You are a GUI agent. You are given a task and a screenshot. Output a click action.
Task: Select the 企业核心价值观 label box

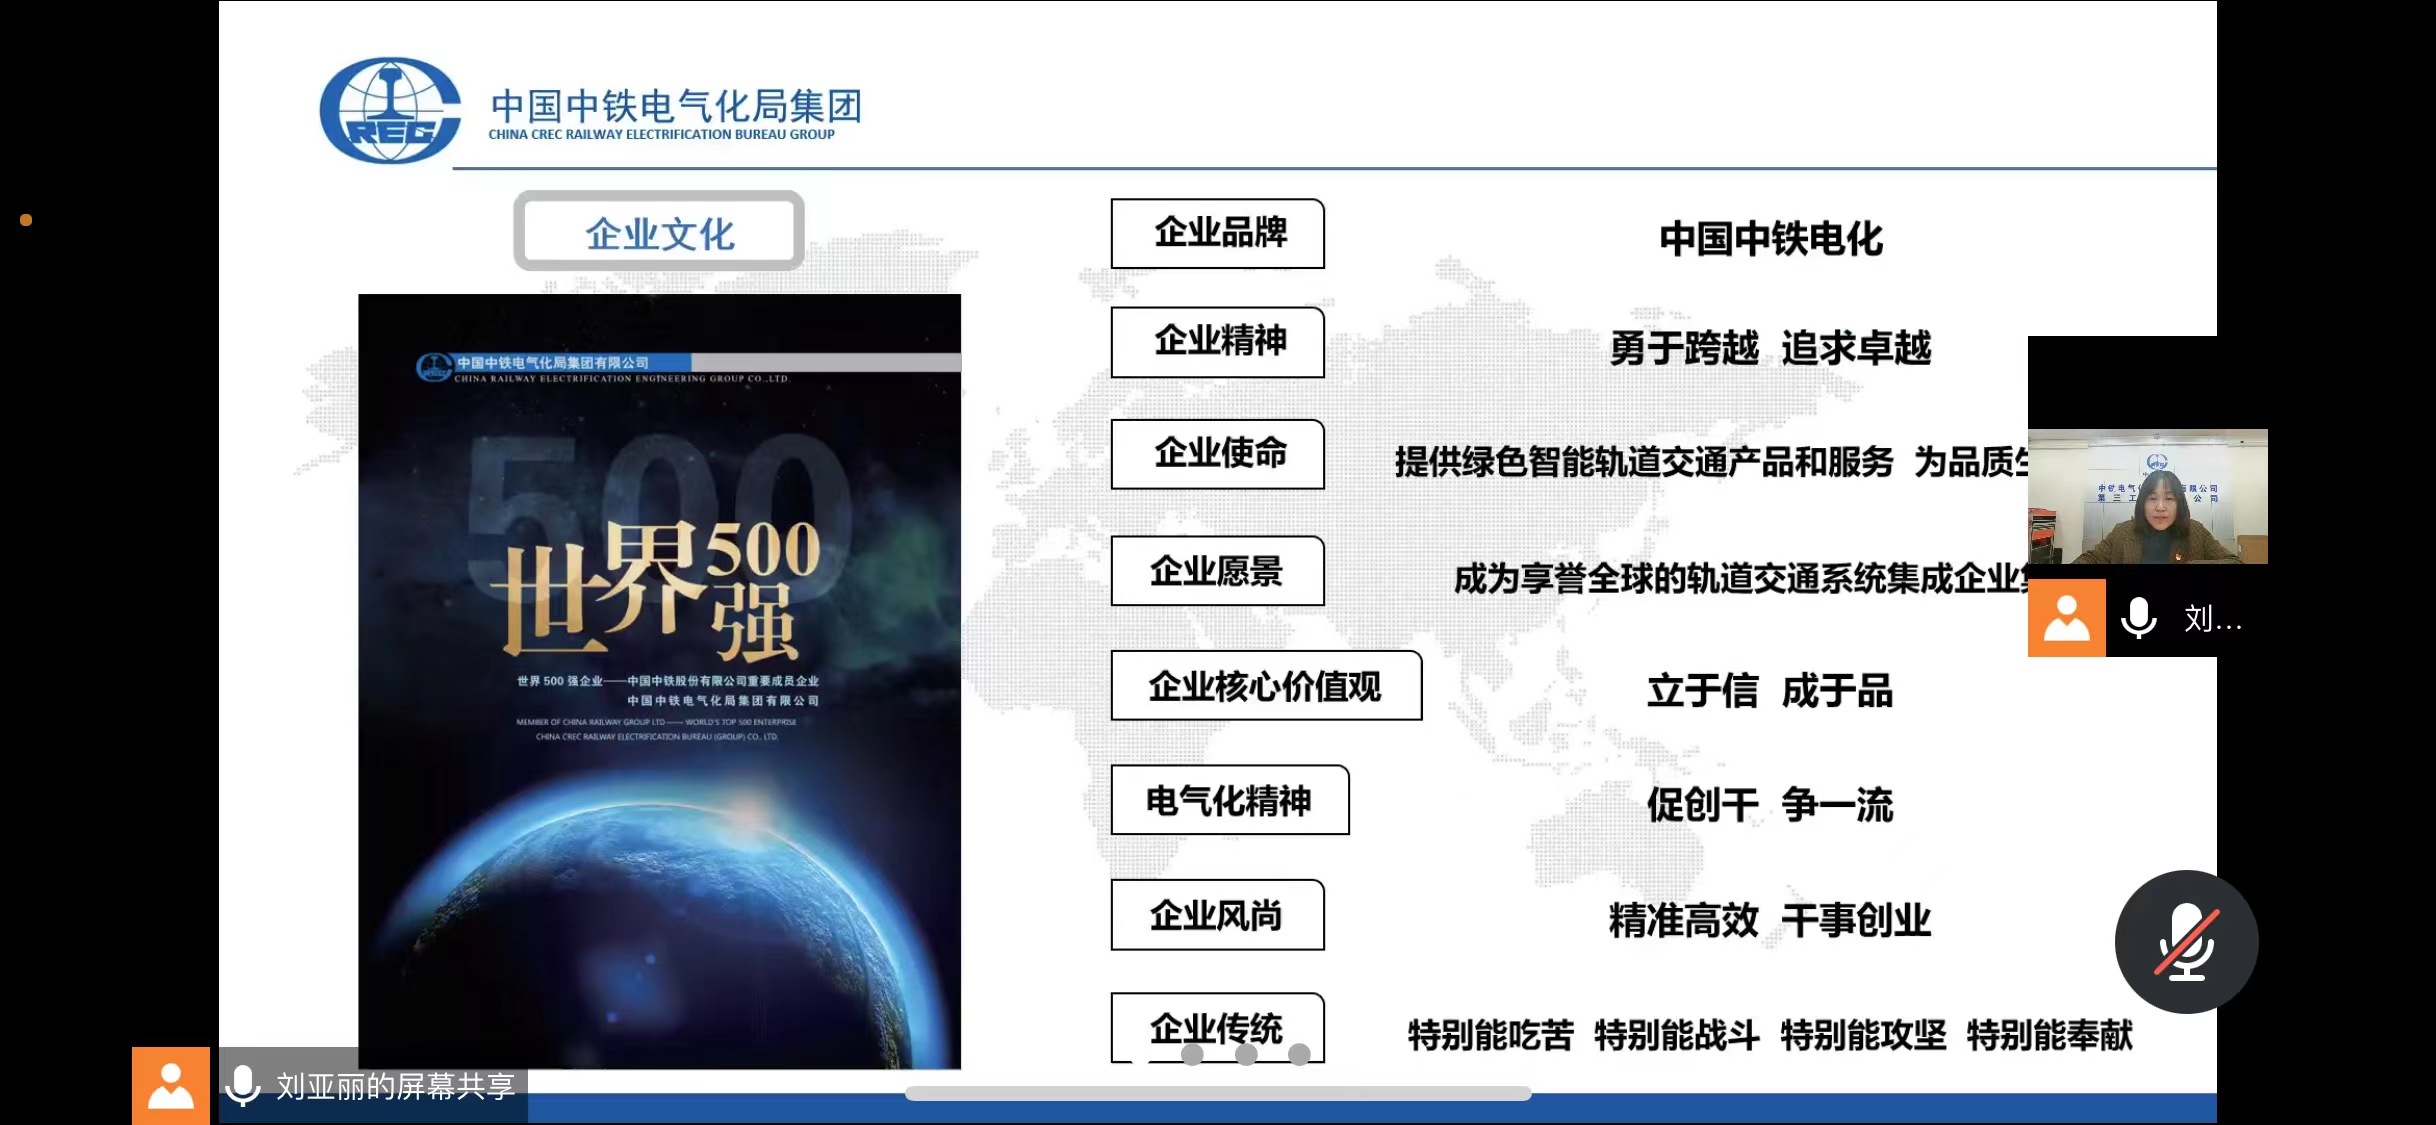[1266, 686]
